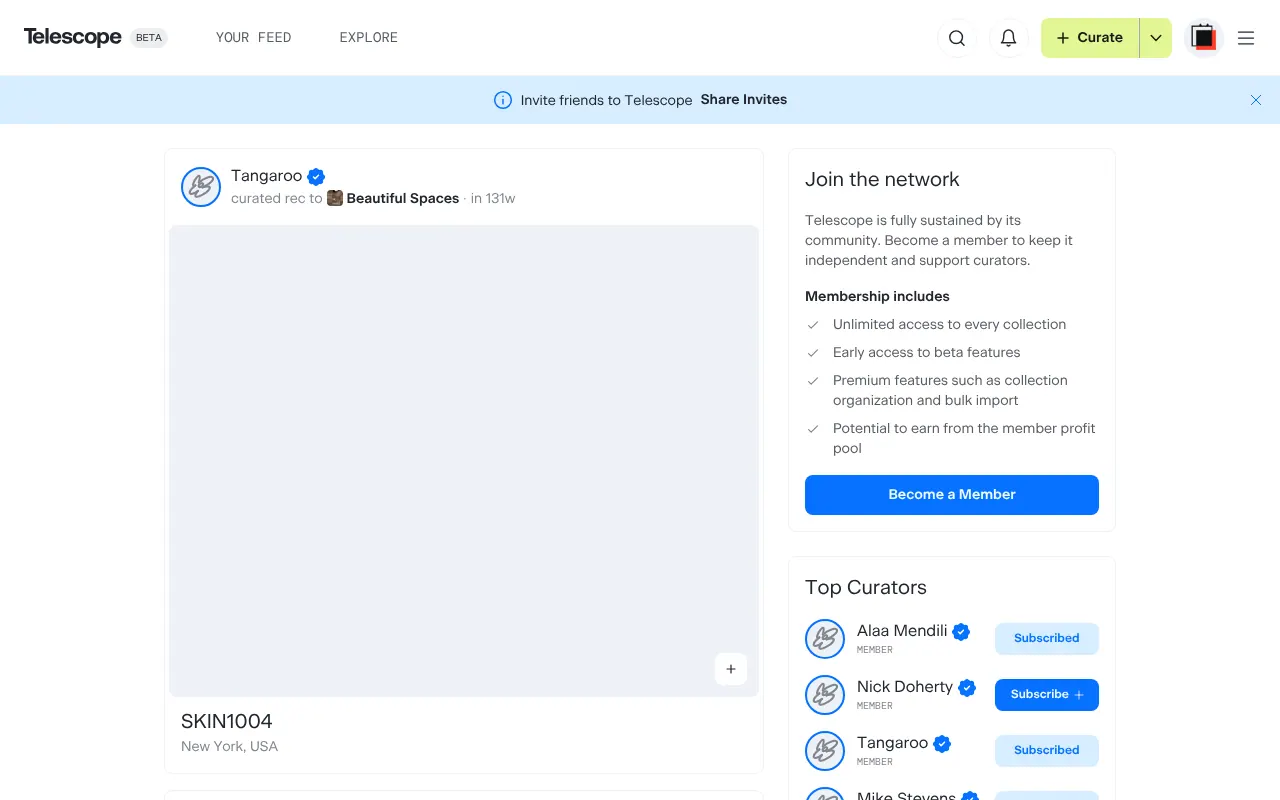Image resolution: width=1280 pixels, height=800 pixels.
Task: Click Alaa Mendili's name
Action: 902,631
